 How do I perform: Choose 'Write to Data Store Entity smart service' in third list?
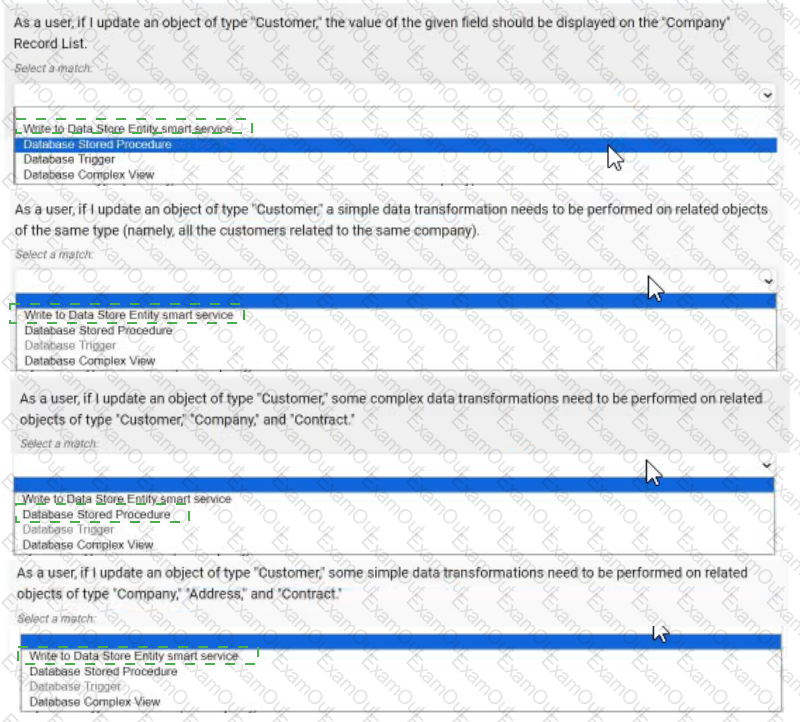(x=127, y=499)
